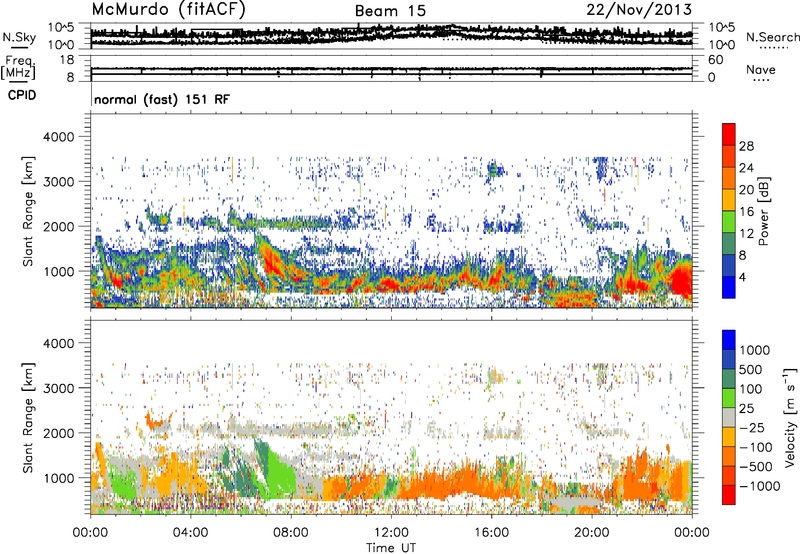Pick the bright blue top Velocity colorbar segment

[729, 340]
